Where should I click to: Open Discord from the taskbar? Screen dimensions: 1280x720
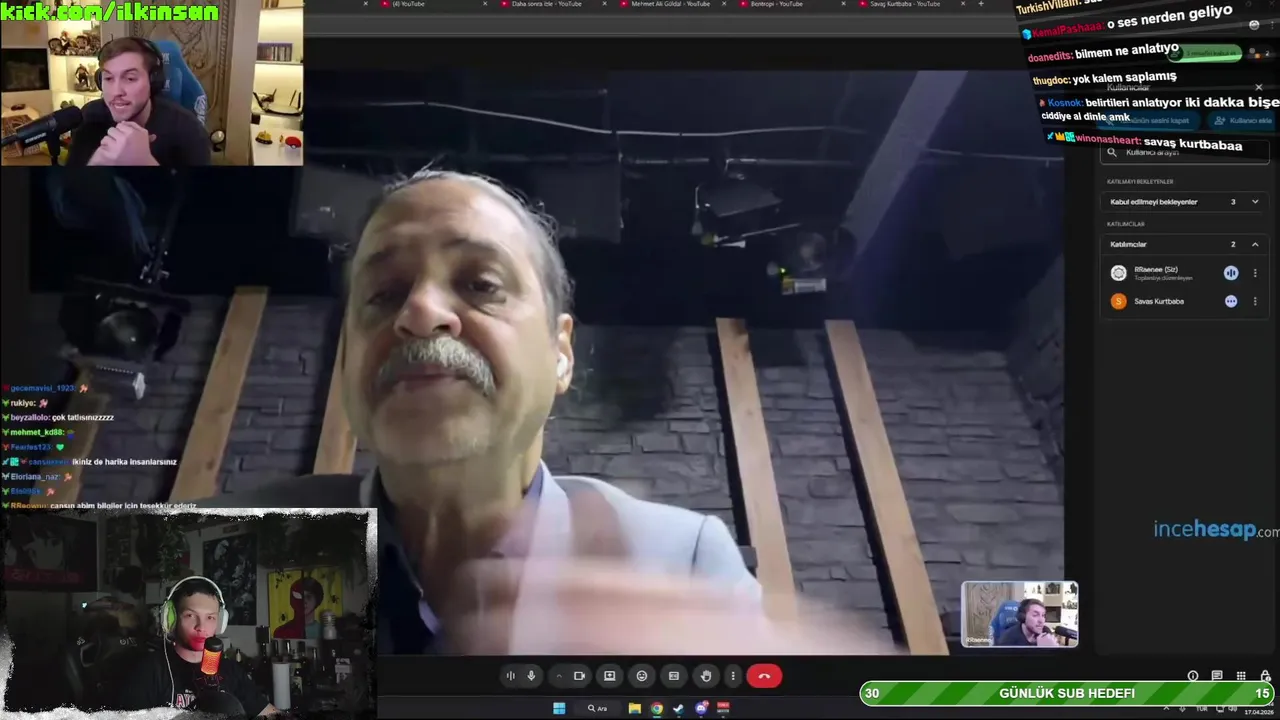[701, 708]
